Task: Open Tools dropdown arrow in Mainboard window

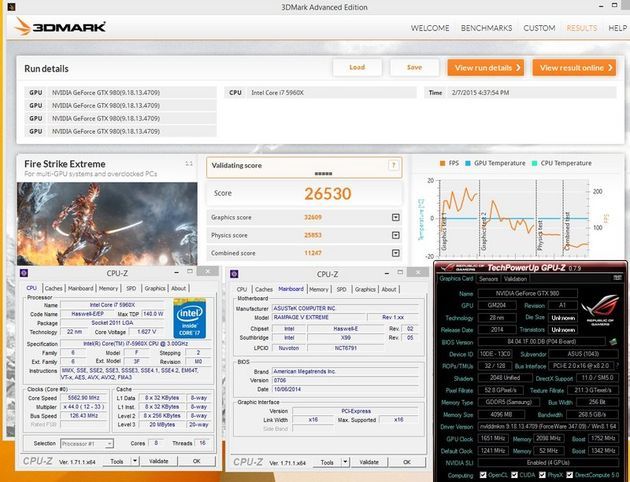Action: point(345,462)
